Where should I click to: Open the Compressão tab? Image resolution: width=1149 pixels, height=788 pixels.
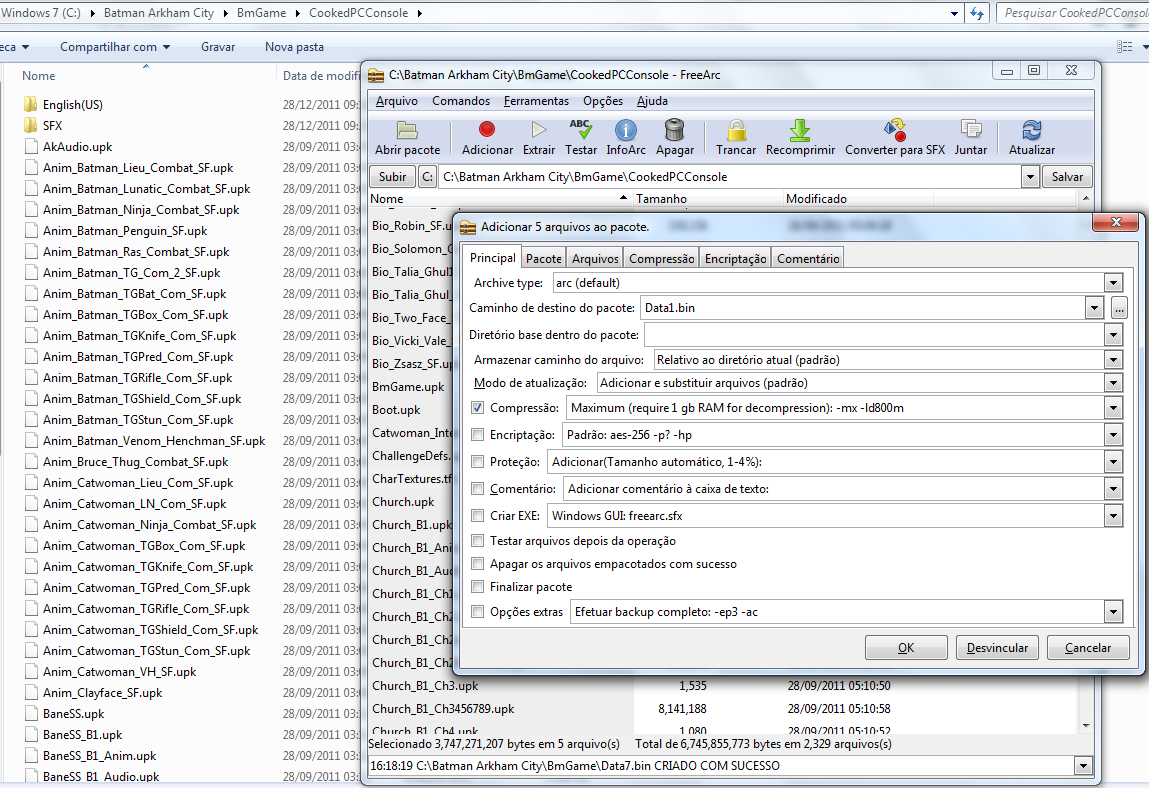click(661, 259)
